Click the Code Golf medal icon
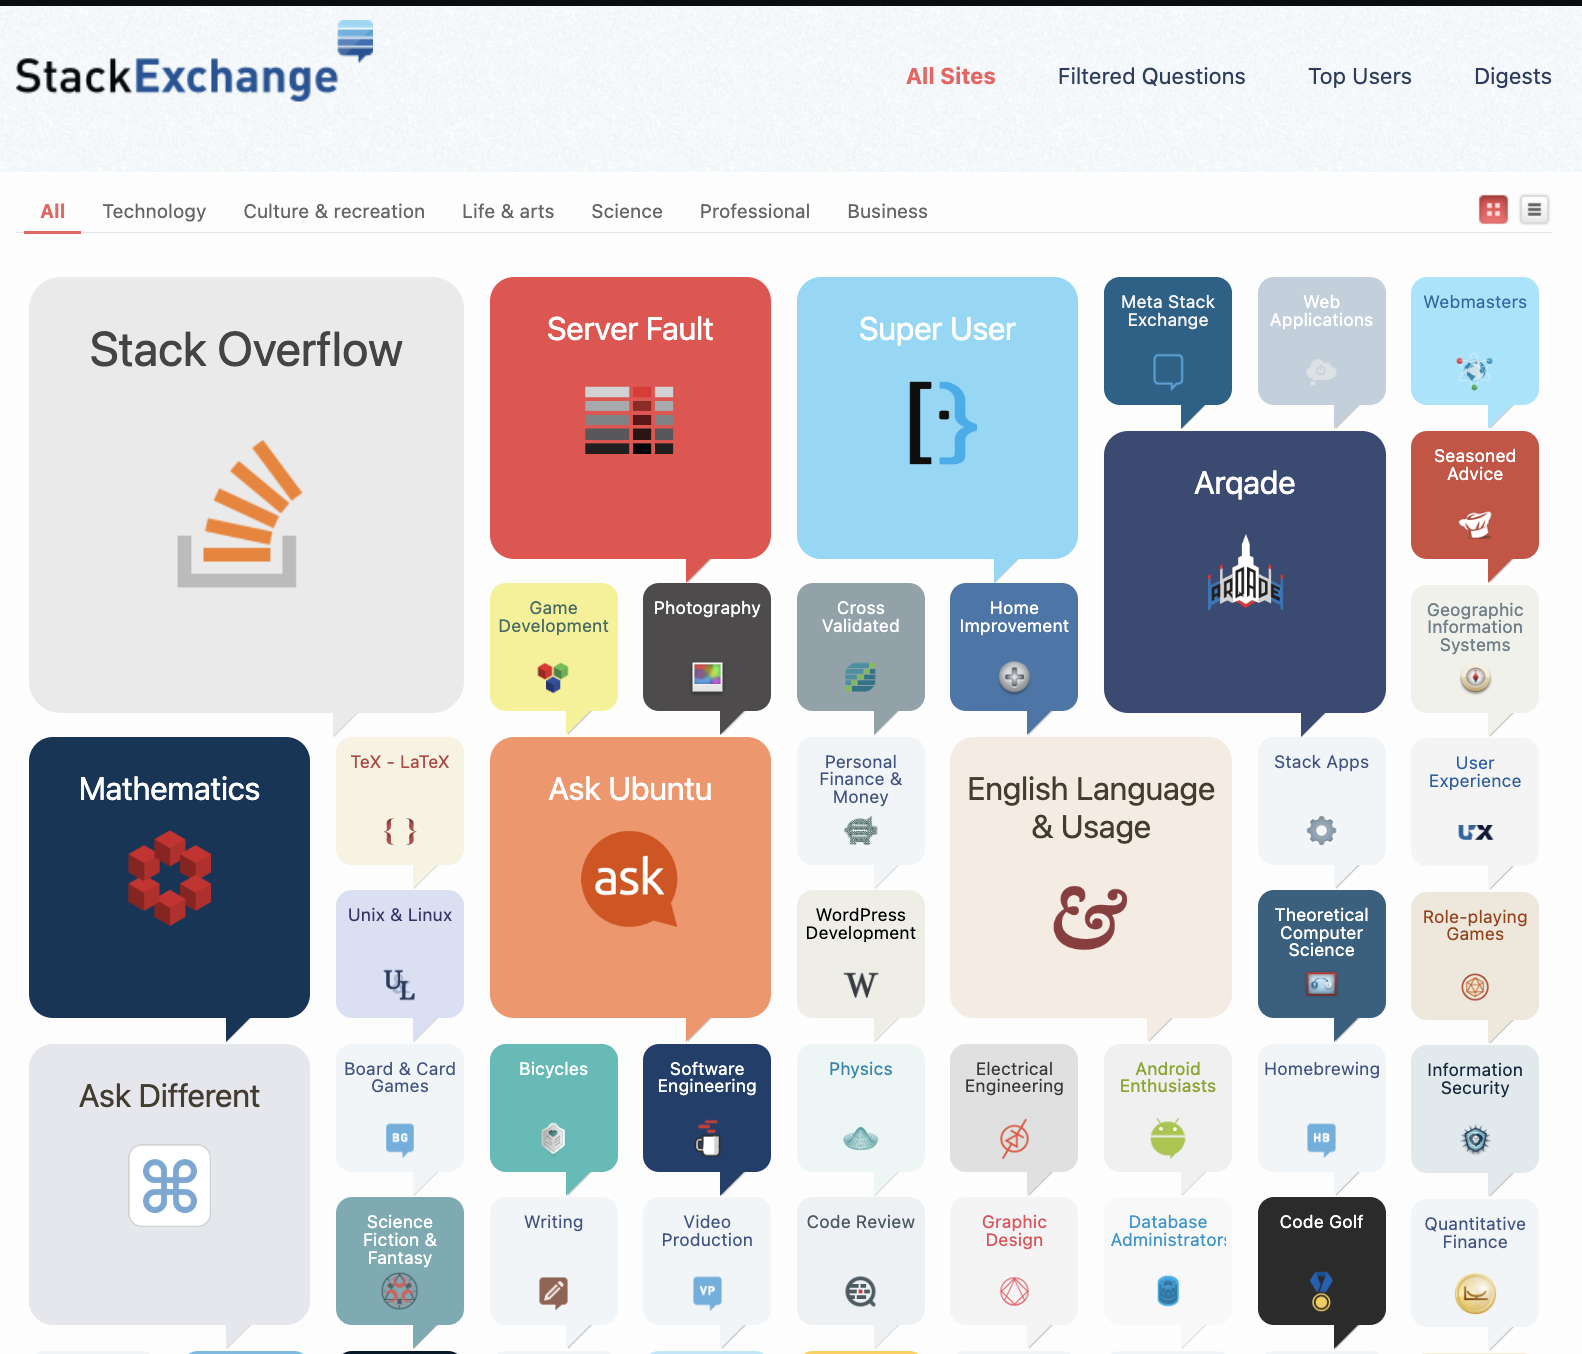Screen dimensions: 1582x1354 [x=1321, y=1291]
